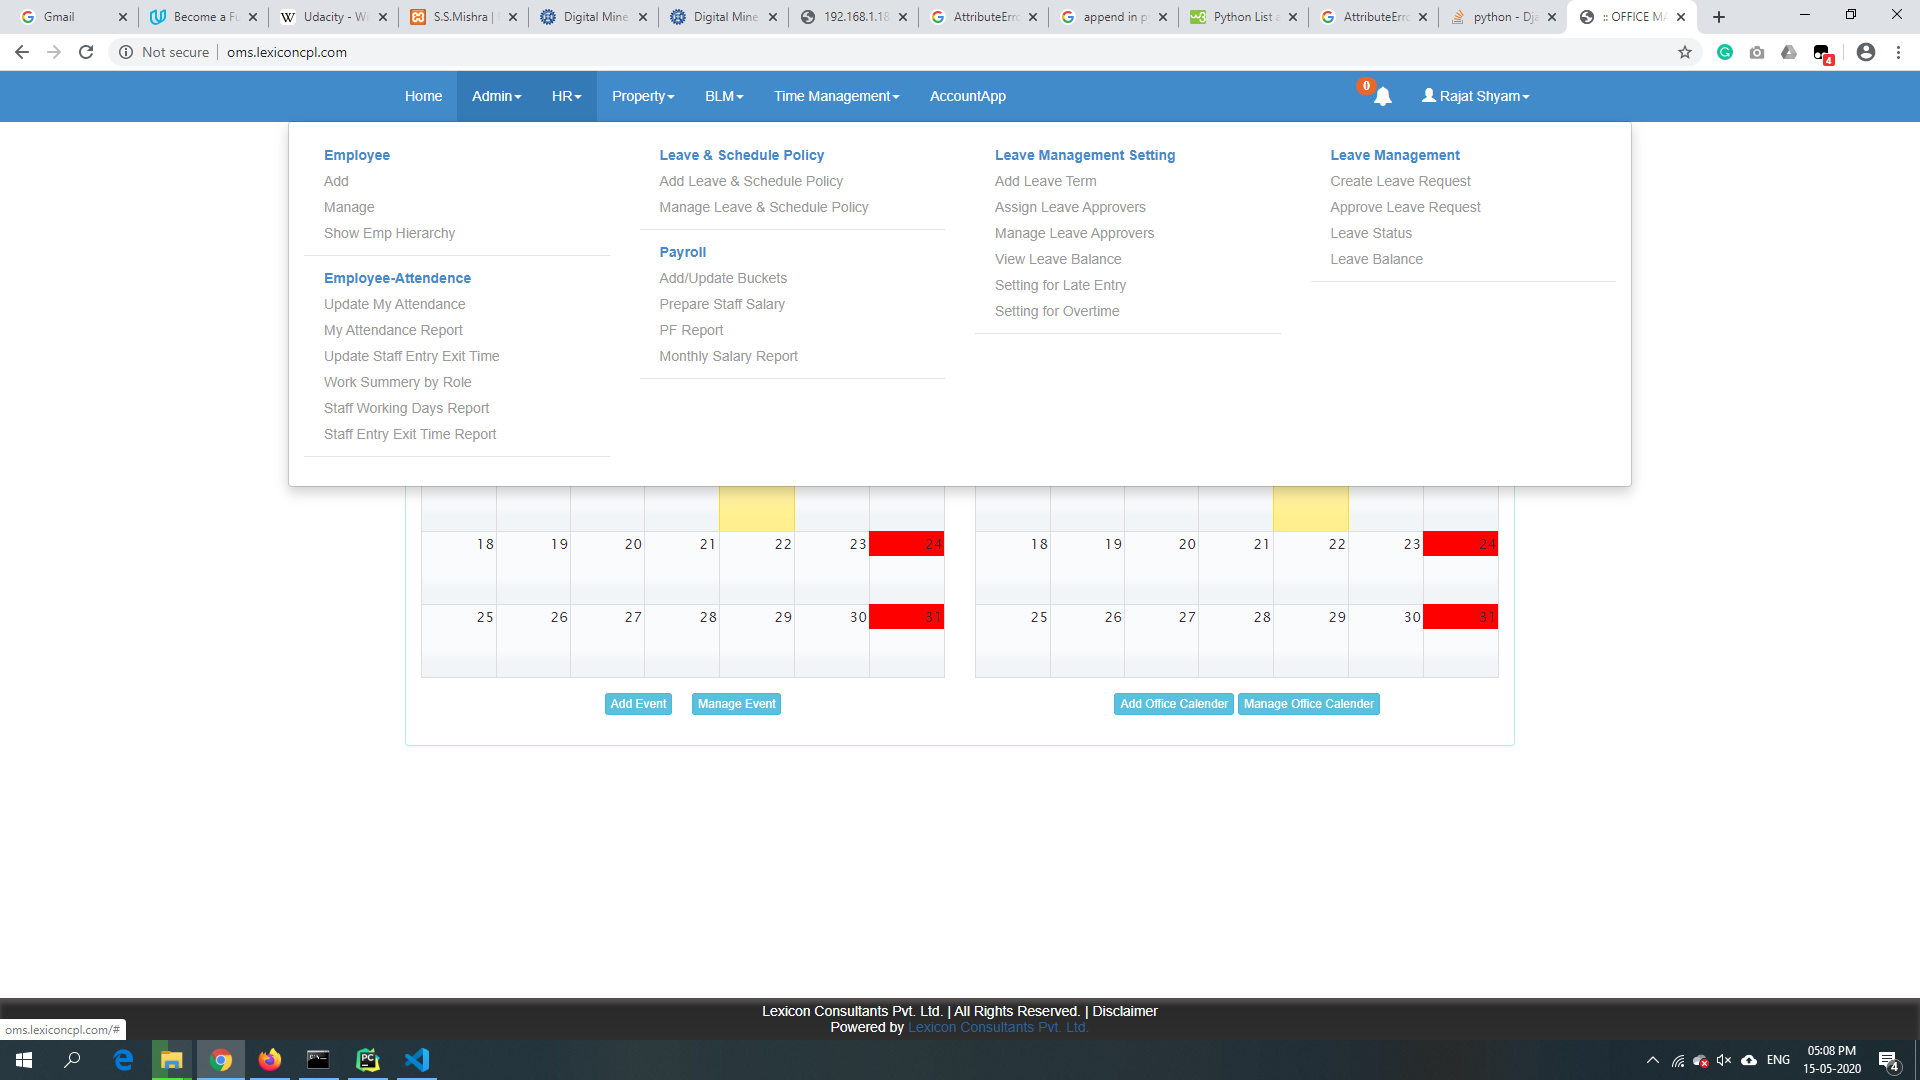Image resolution: width=1920 pixels, height=1080 pixels.
Task: Click Manage Event button
Action: click(737, 704)
